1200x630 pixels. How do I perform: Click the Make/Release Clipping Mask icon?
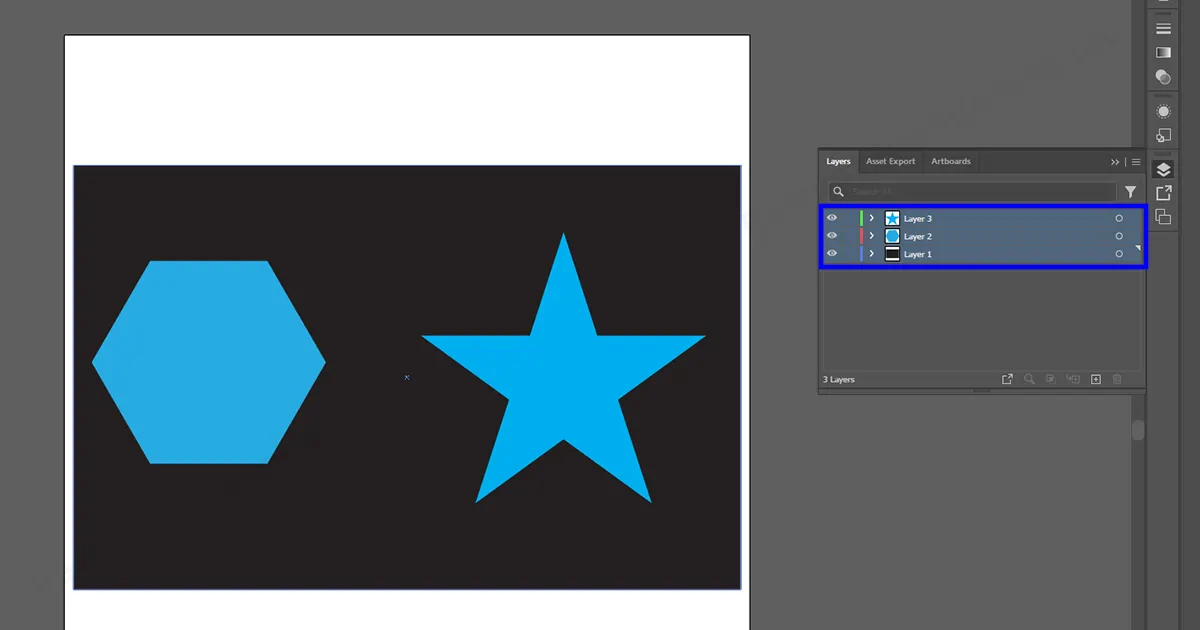click(1051, 379)
